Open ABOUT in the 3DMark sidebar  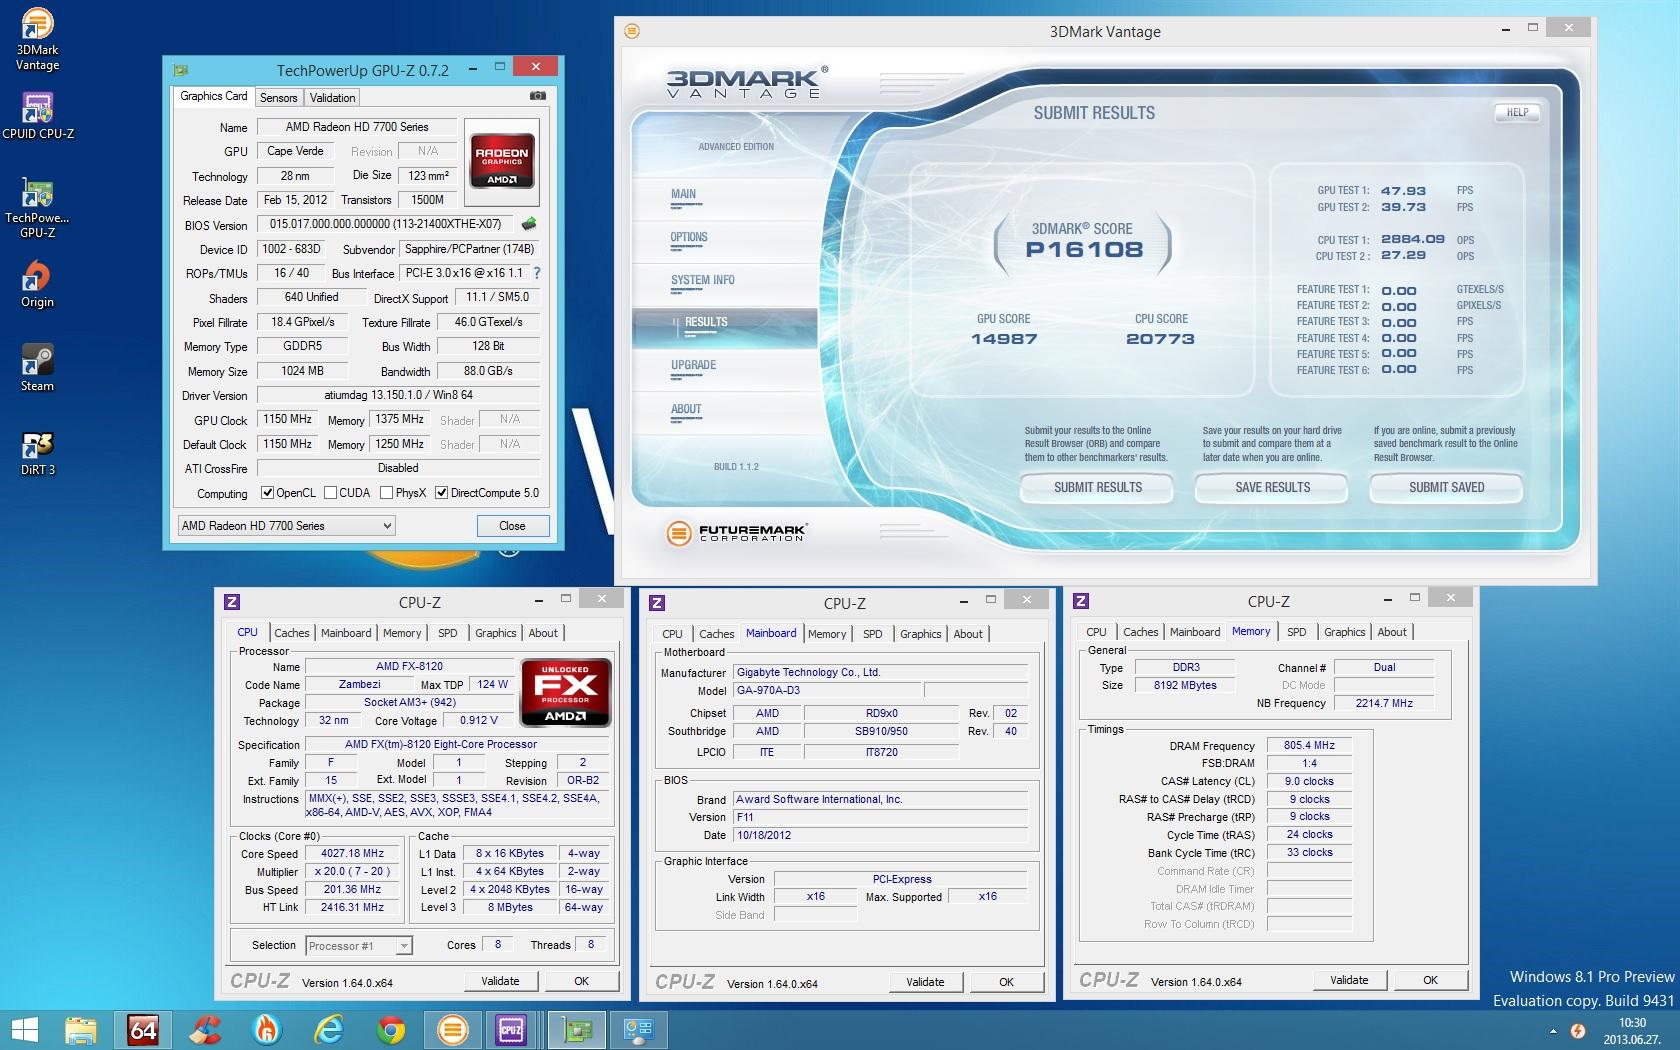tap(686, 410)
